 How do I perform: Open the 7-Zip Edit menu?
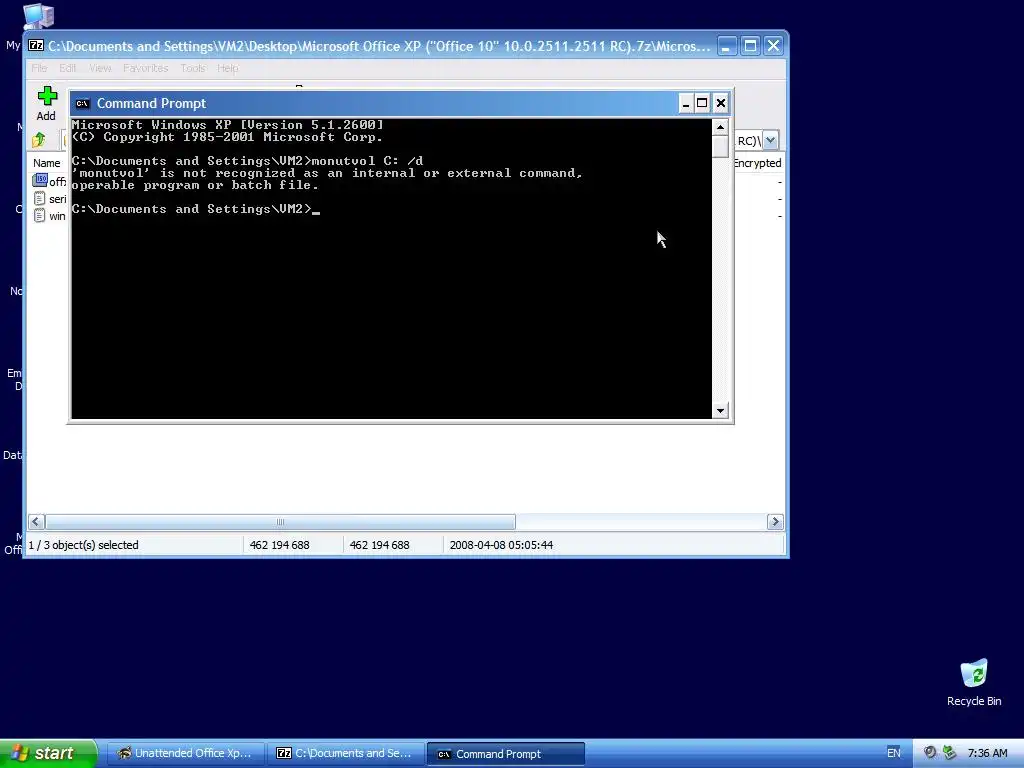pyautogui.click(x=67, y=68)
